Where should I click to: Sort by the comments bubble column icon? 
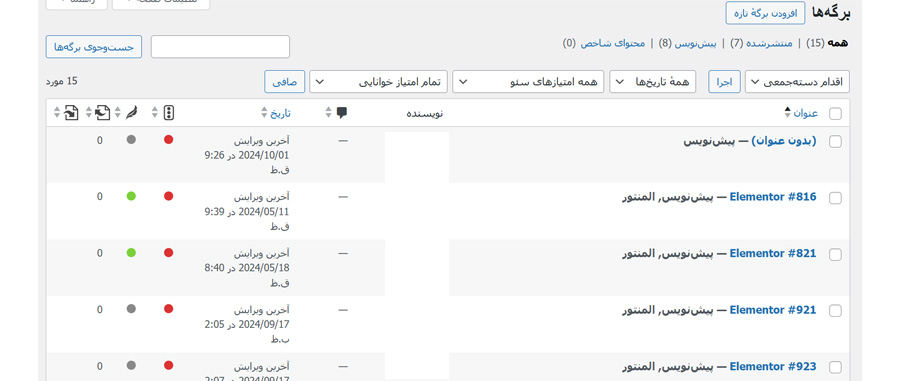pos(342,112)
